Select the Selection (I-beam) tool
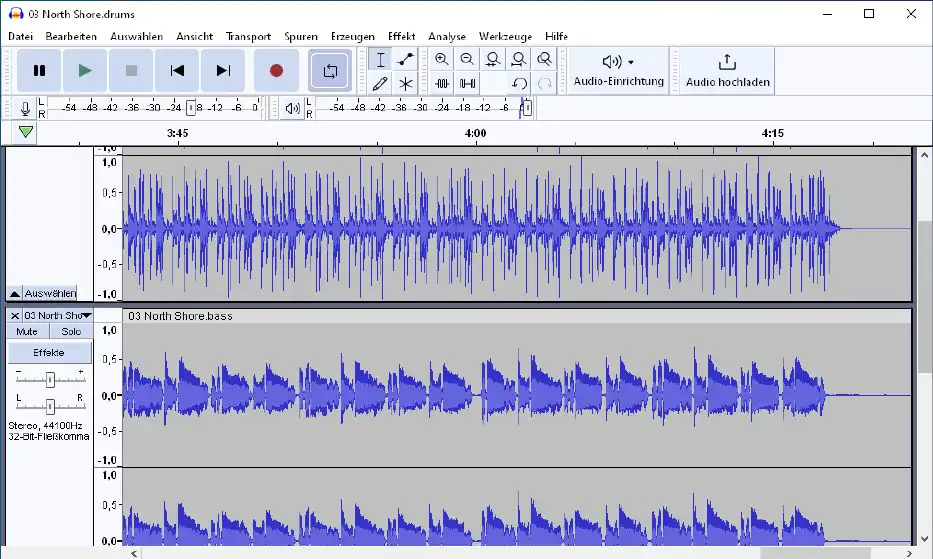933x559 pixels. click(380, 60)
